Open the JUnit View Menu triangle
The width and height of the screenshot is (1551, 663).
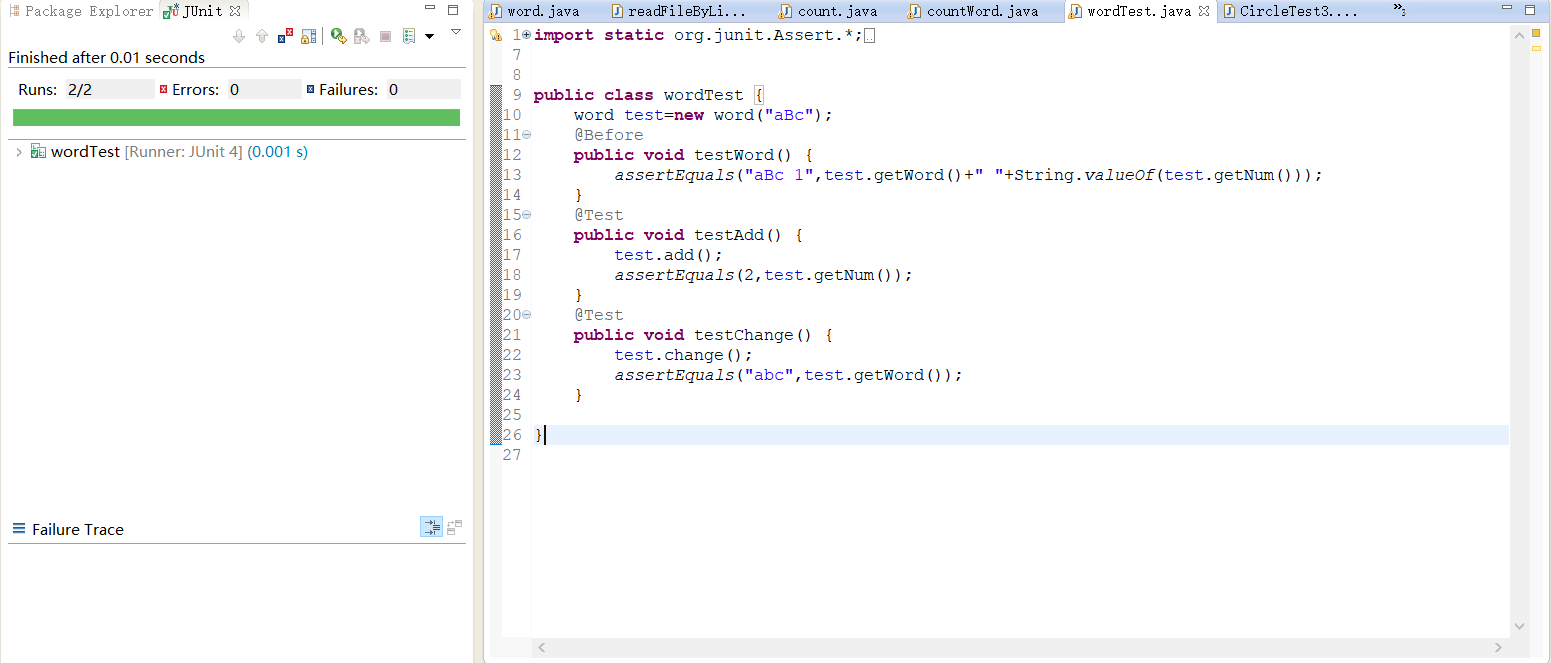455,32
